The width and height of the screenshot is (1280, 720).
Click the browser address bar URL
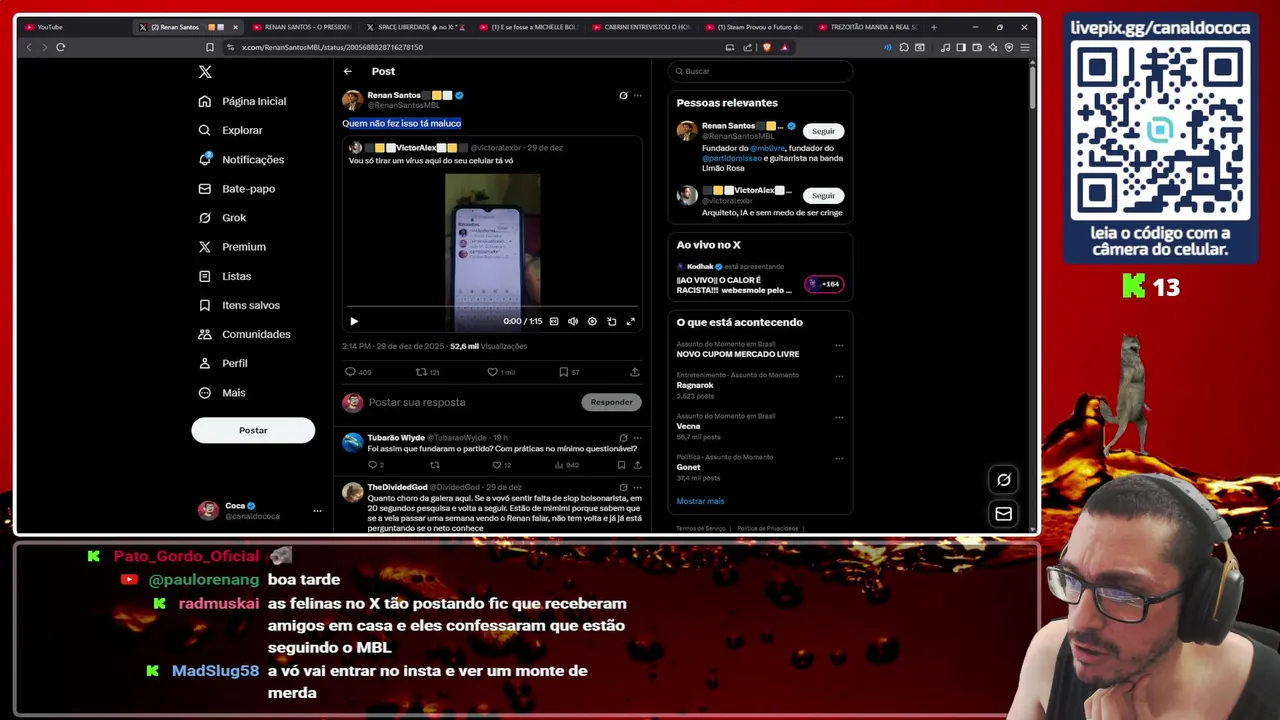click(332, 47)
